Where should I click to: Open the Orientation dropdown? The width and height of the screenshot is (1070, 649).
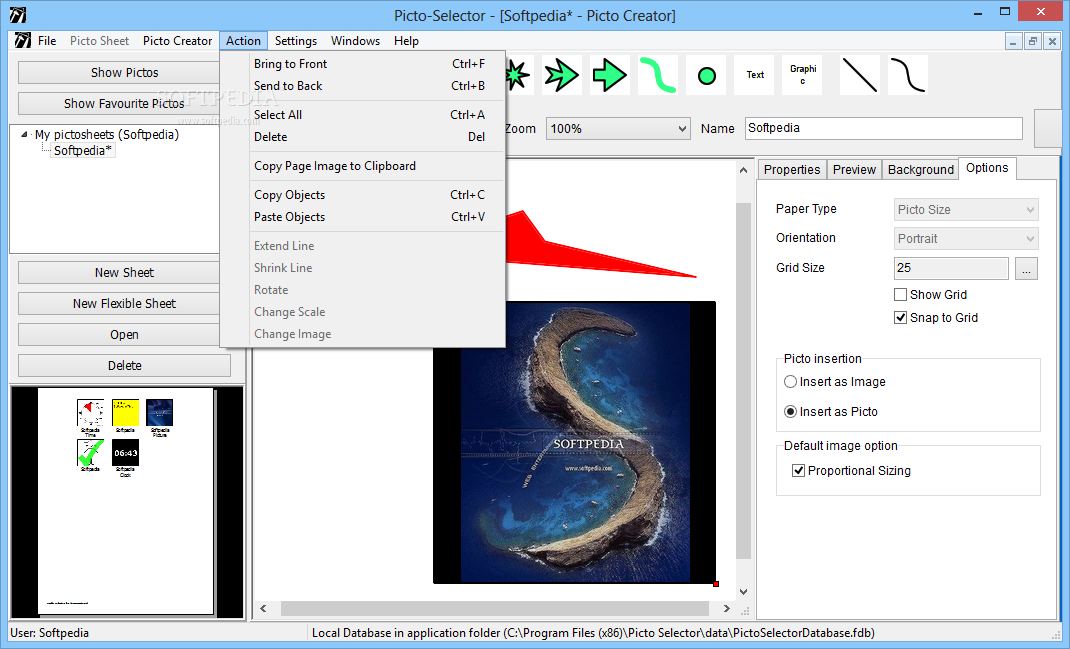click(966, 238)
